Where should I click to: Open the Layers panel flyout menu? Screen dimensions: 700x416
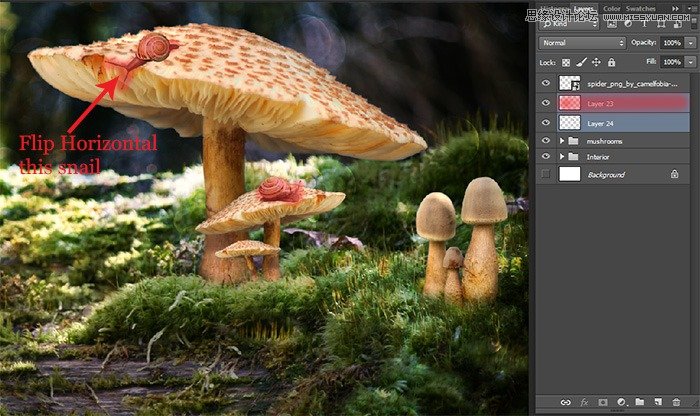[x=692, y=8]
